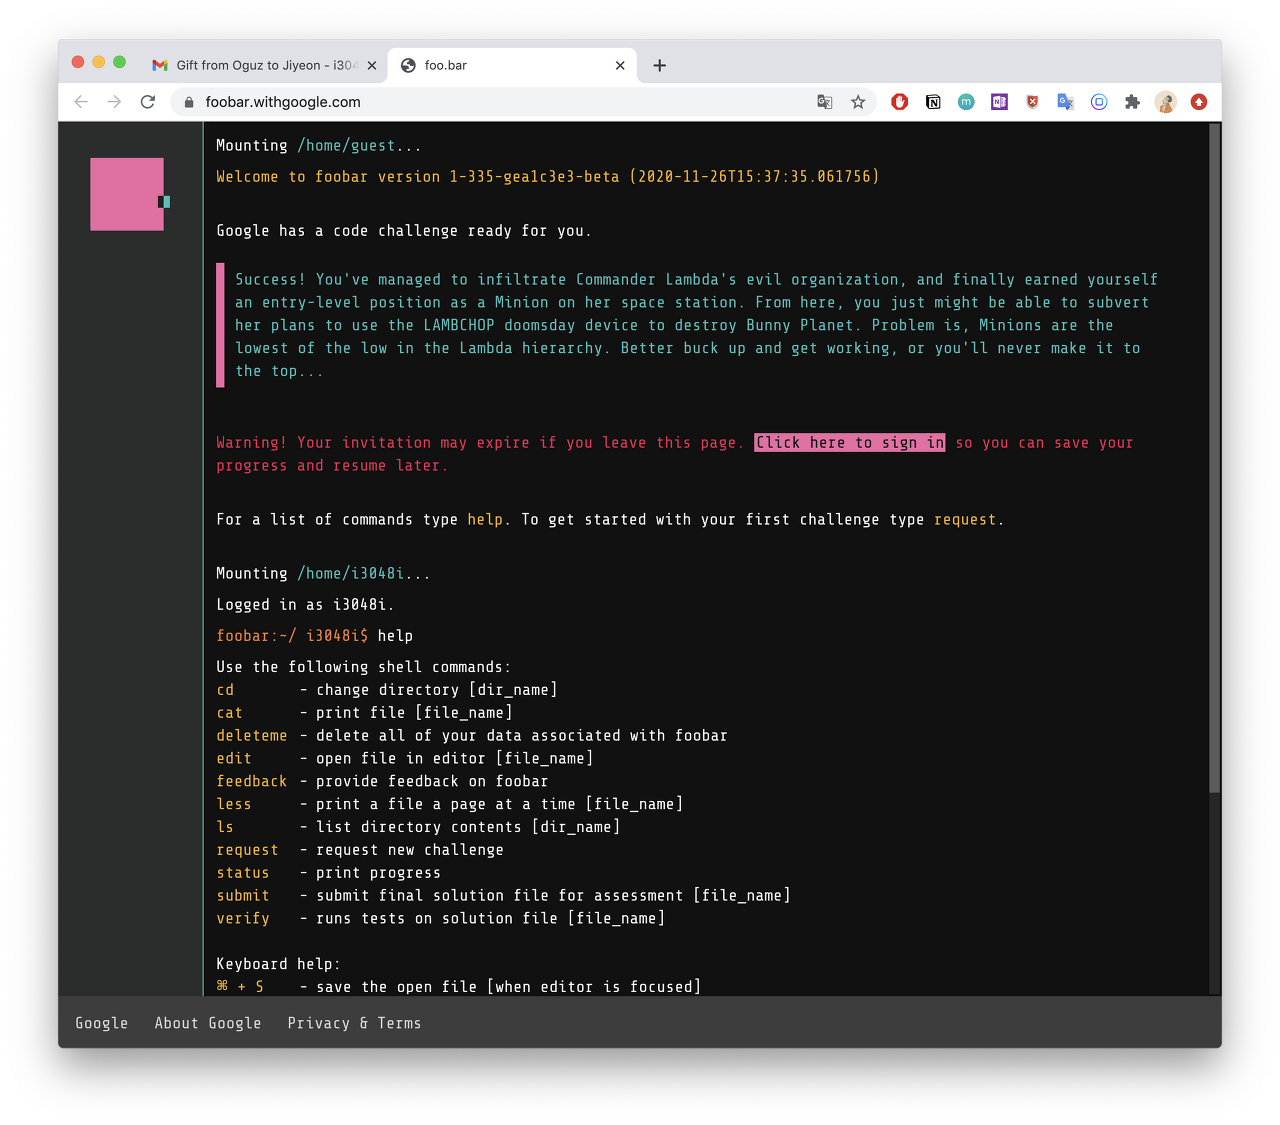Open the red stop-hand ad blocker extension
The image size is (1280, 1125).
point(900,102)
